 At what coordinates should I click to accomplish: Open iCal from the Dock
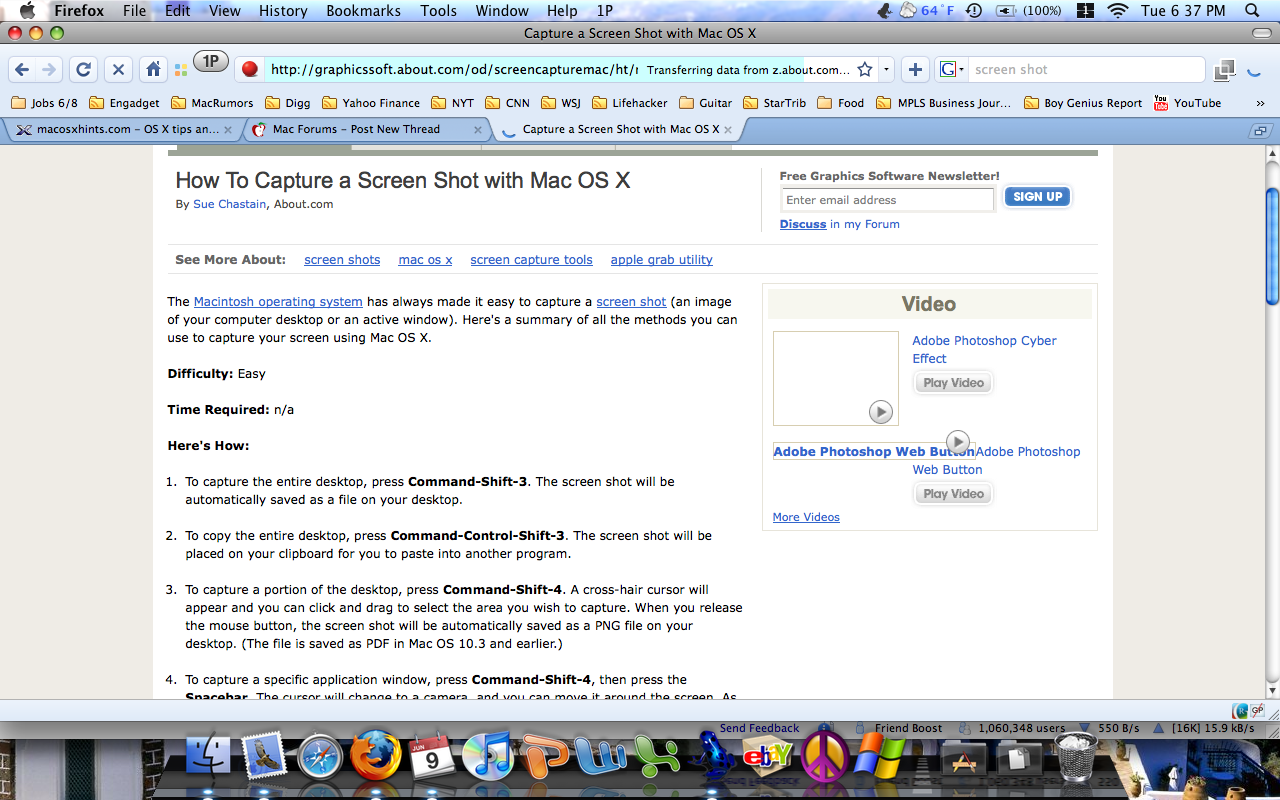point(432,757)
